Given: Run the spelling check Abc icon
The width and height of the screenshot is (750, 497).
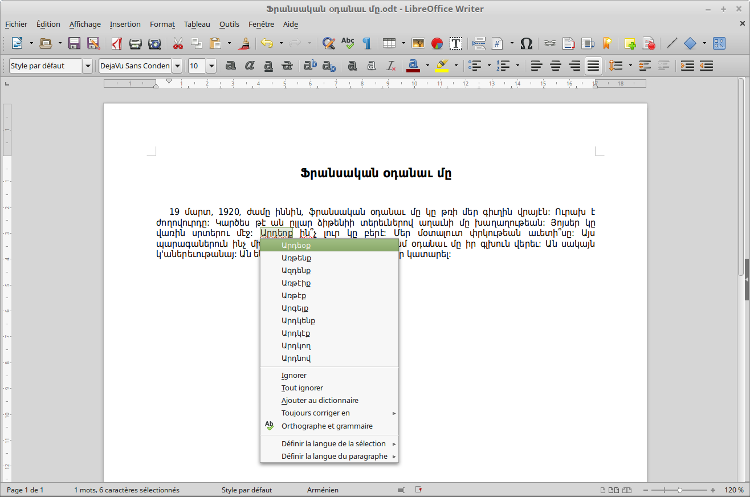Looking at the screenshot, I should pyautogui.click(x=348, y=44).
